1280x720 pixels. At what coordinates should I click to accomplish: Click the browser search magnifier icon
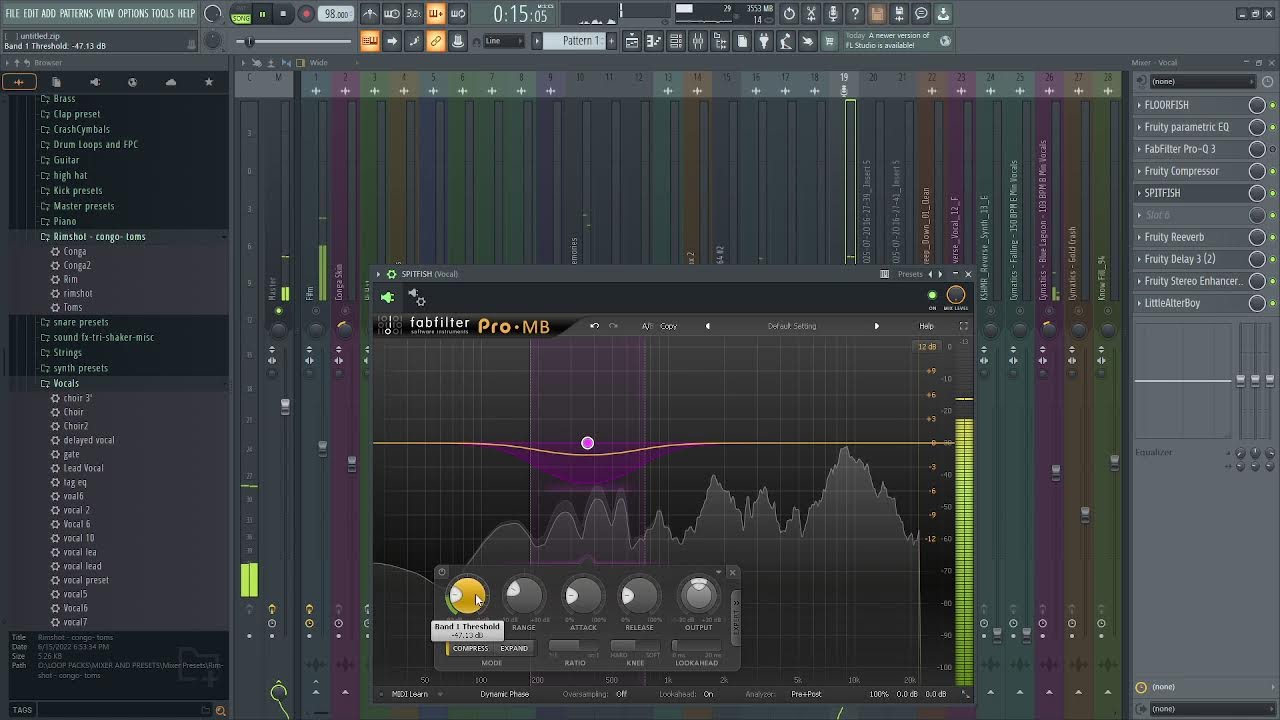pos(221,710)
